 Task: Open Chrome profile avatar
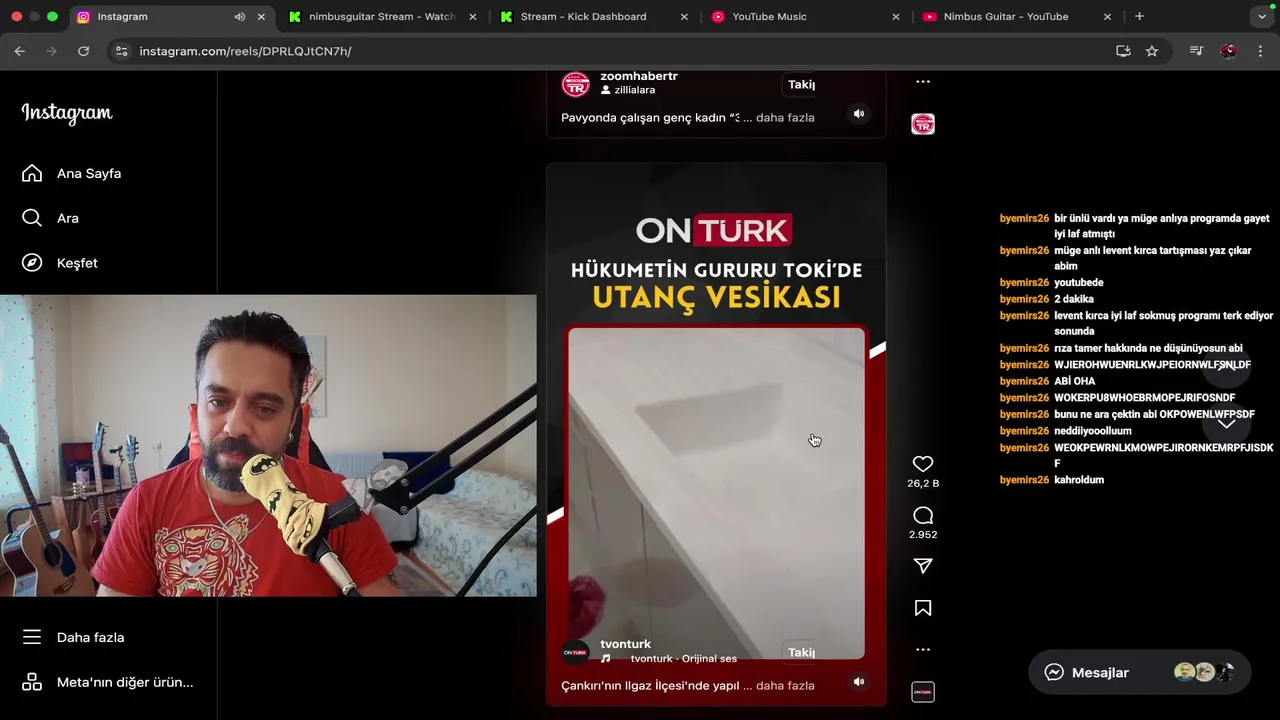[x=1229, y=51]
